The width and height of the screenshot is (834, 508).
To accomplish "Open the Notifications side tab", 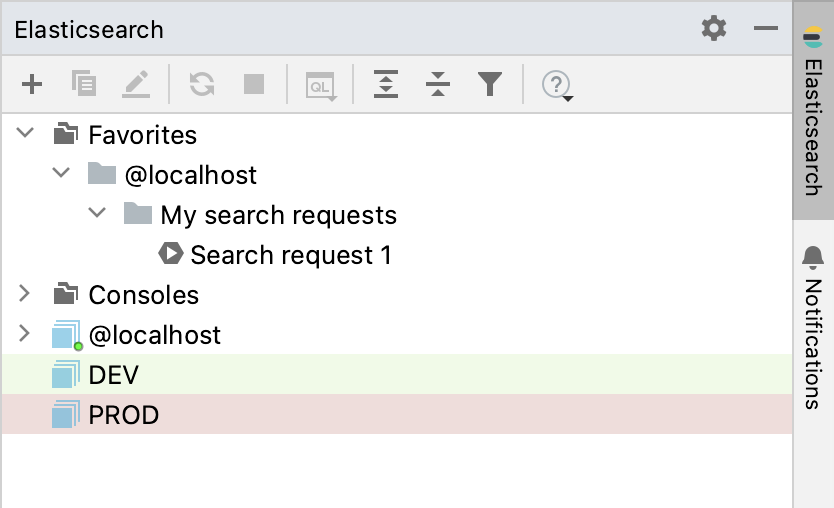I will click(813, 327).
